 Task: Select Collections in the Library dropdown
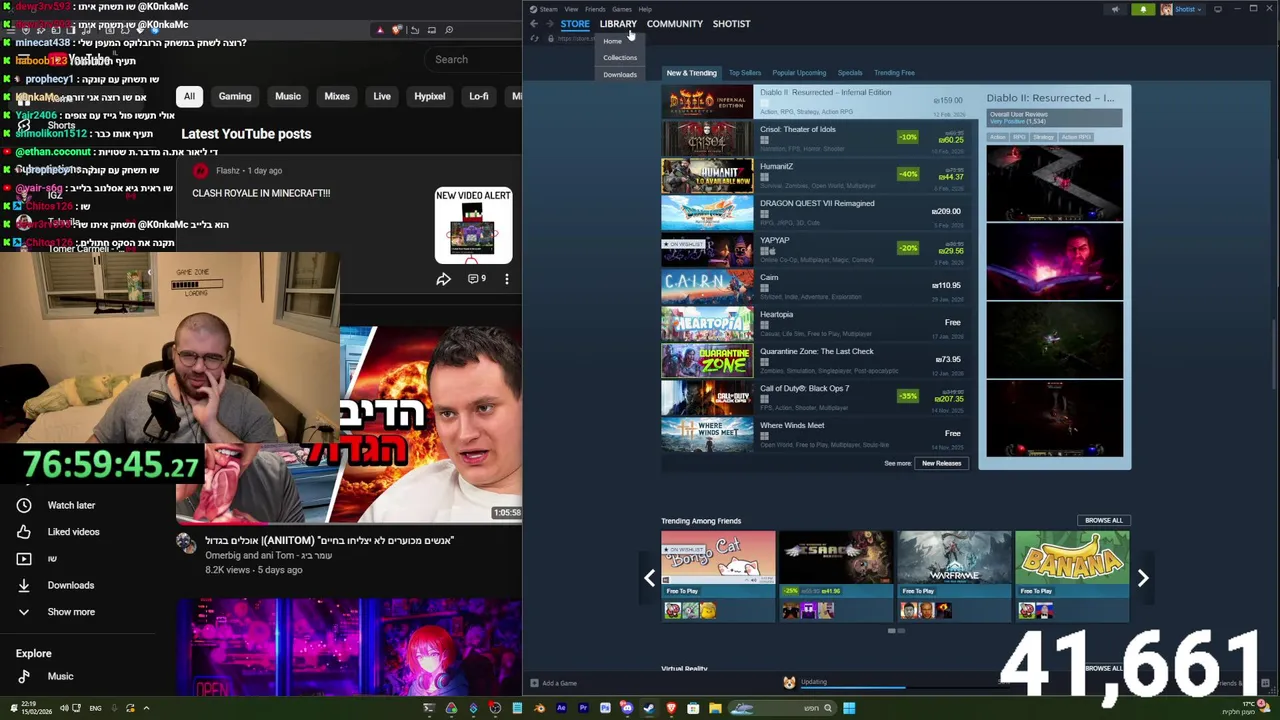[620, 58]
